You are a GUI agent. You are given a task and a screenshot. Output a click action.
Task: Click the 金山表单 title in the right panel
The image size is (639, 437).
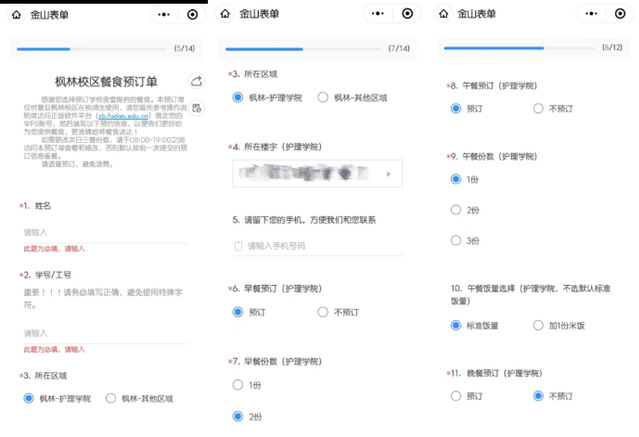[x=477, y=14]
